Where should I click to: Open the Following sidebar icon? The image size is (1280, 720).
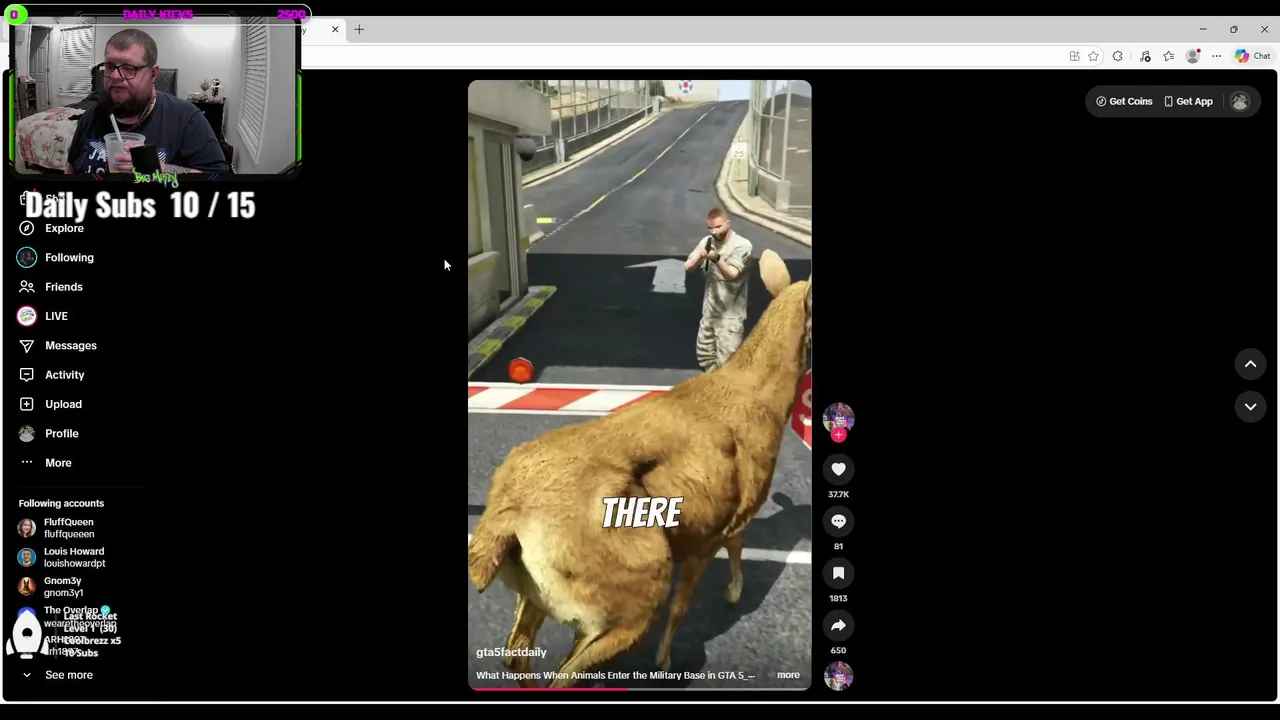[27, 257]
